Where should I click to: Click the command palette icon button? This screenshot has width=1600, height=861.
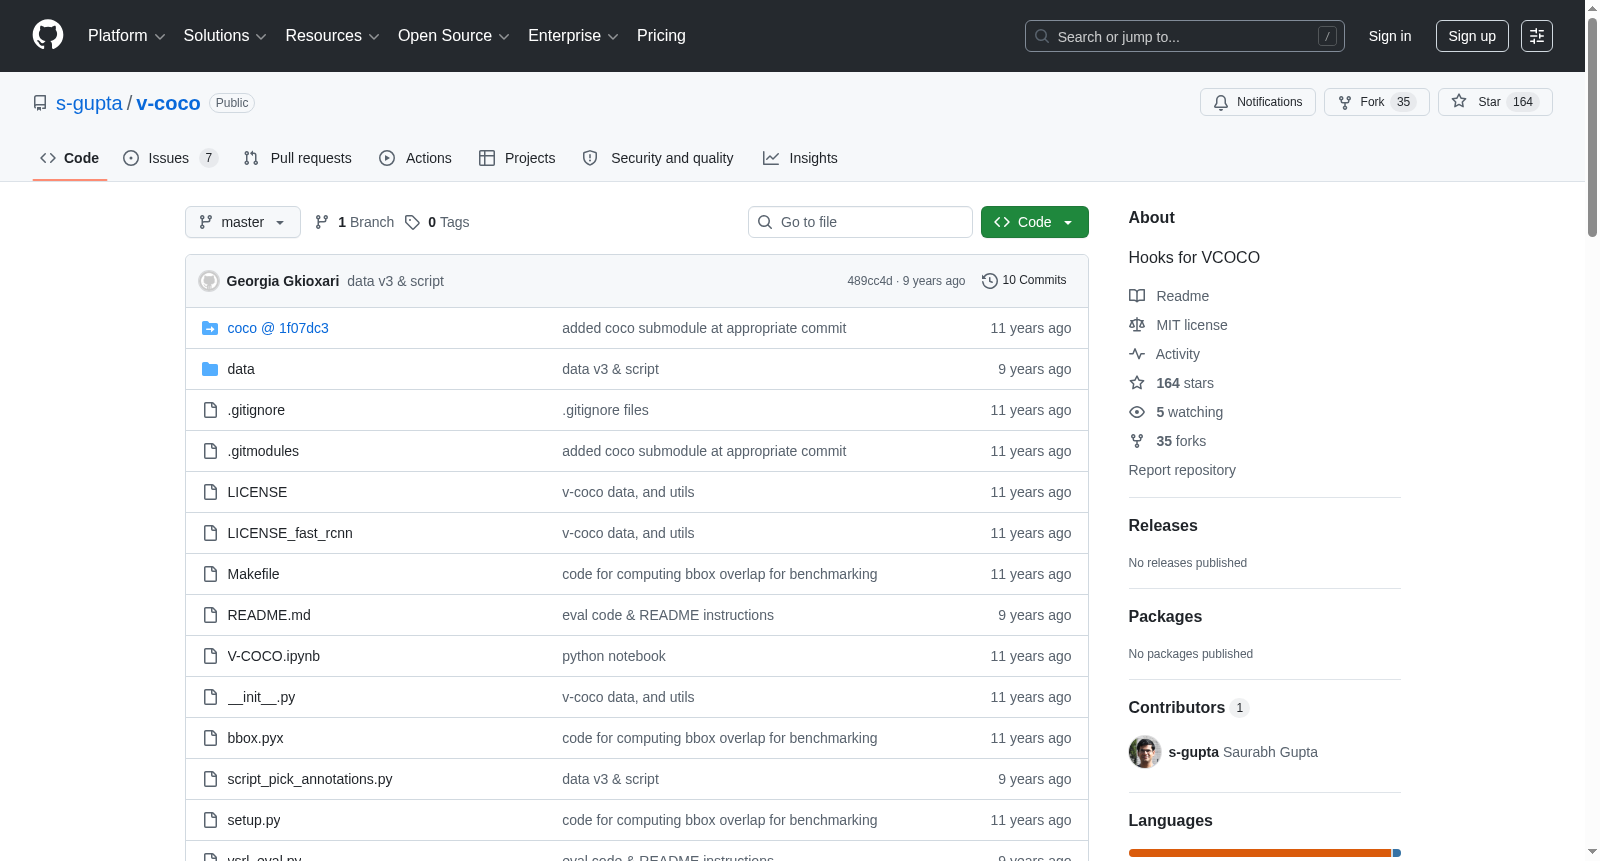pos(1536,36)
